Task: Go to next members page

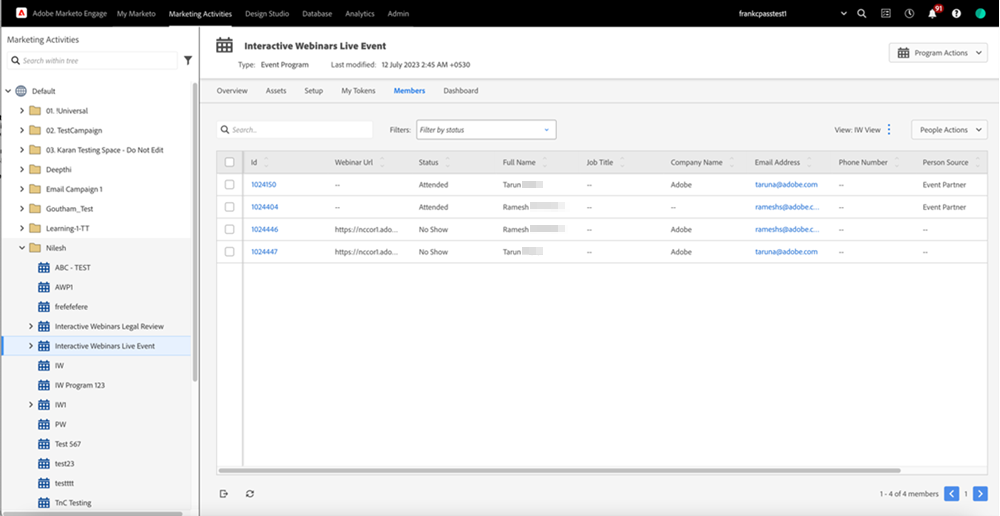Action: [980, 494]
